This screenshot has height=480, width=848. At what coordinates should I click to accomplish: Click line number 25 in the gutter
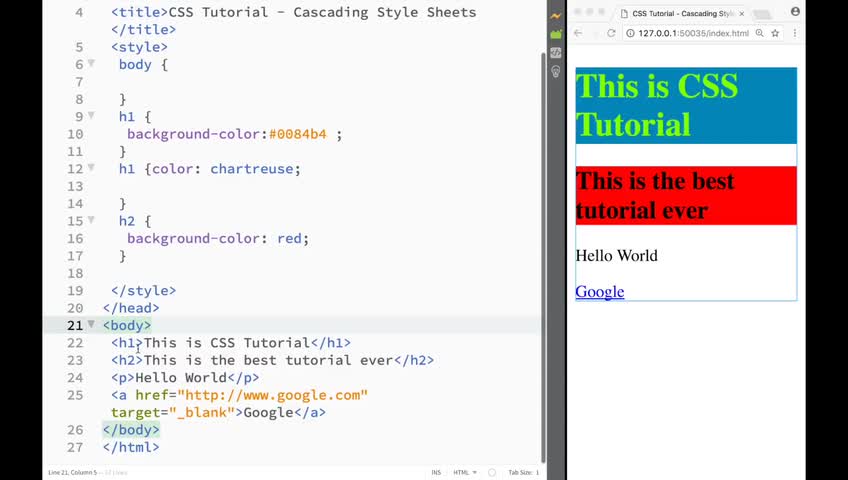pyautogui.click(x=76, y=395)
